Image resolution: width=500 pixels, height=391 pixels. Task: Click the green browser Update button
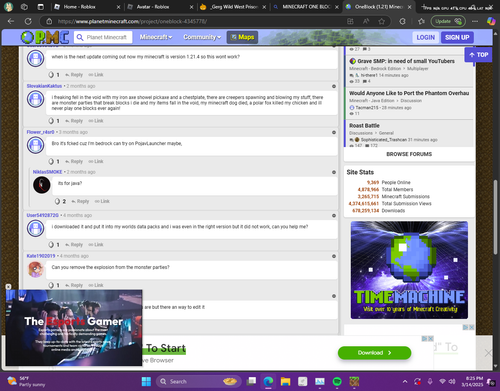pyautogui.click(x=448, y=21)
